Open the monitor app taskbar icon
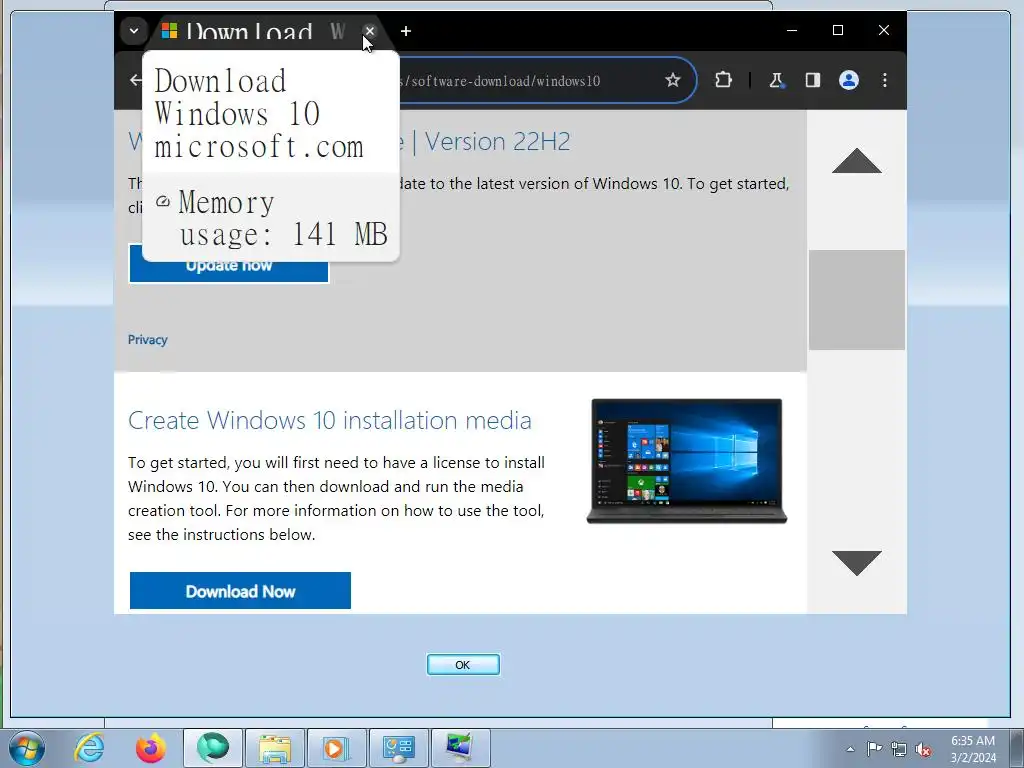This screenshot has height=768, width=1024. pos(460,748)
